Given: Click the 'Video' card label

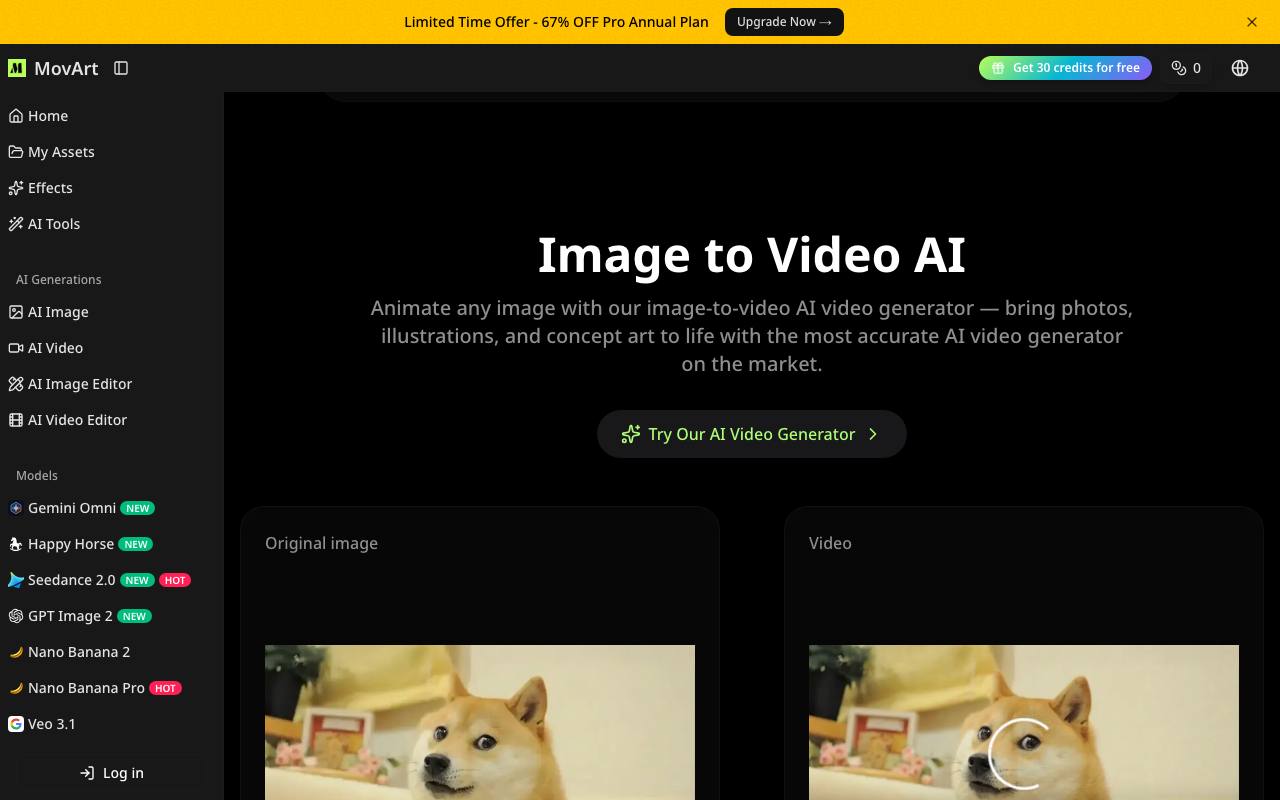Looking at the screenshot, I should [830, 543].
